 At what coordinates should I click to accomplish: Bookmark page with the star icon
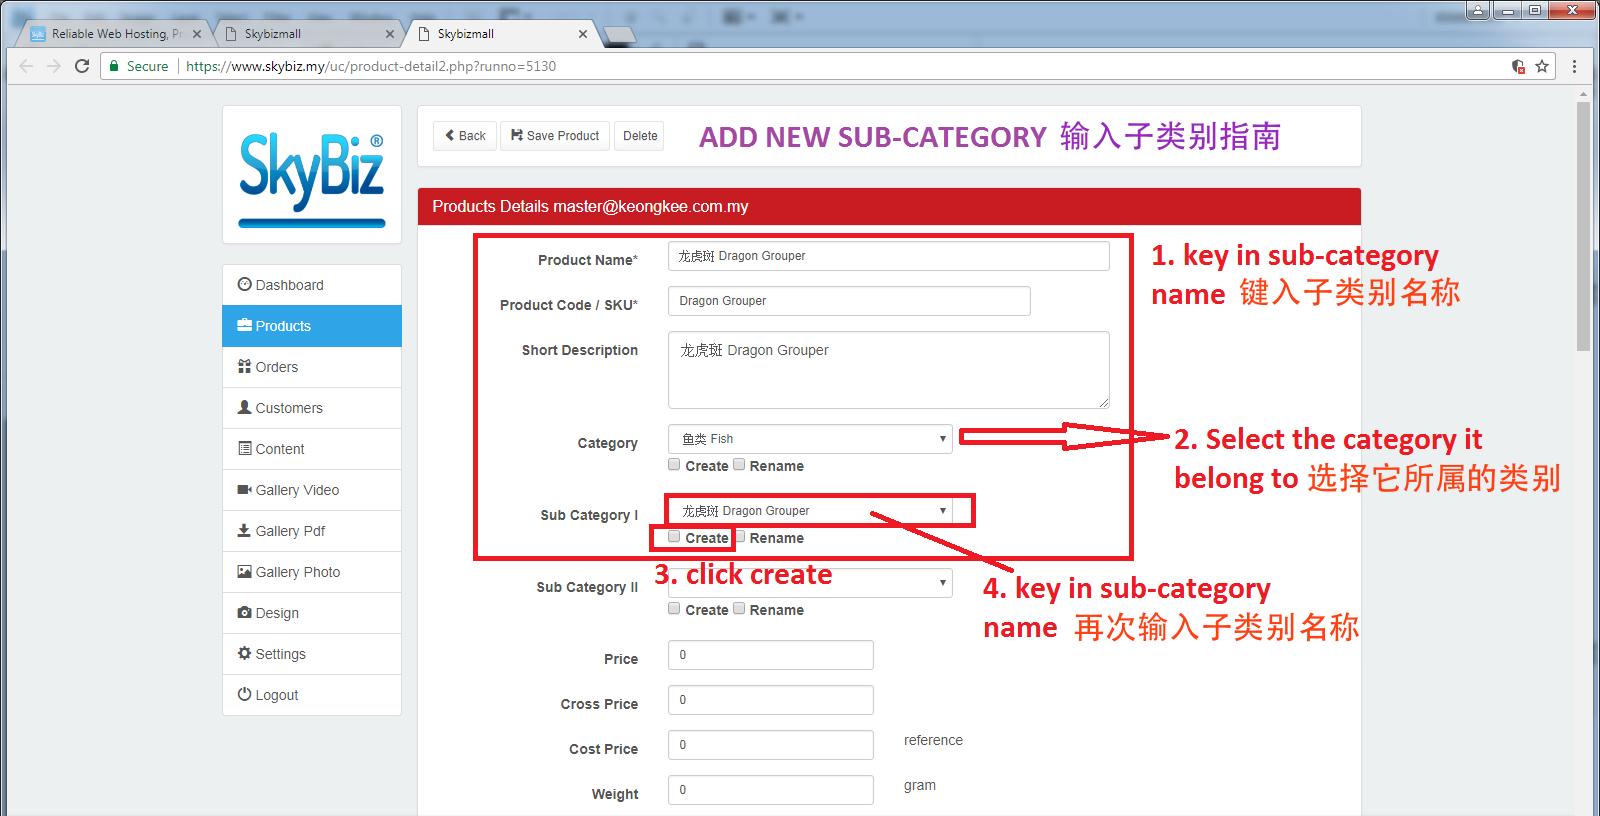pos(1542,66)
